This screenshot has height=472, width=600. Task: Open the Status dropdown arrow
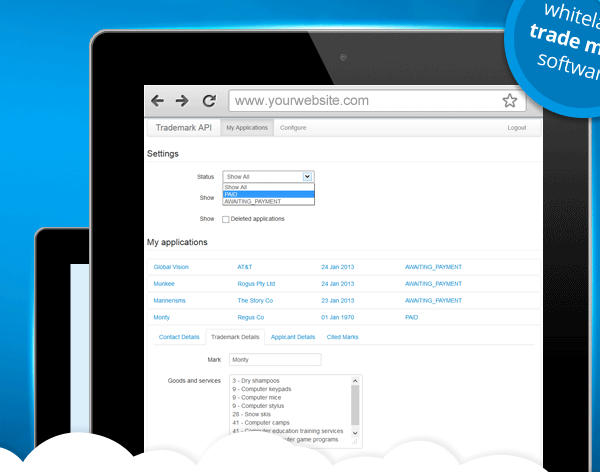(x=307, y=176)
